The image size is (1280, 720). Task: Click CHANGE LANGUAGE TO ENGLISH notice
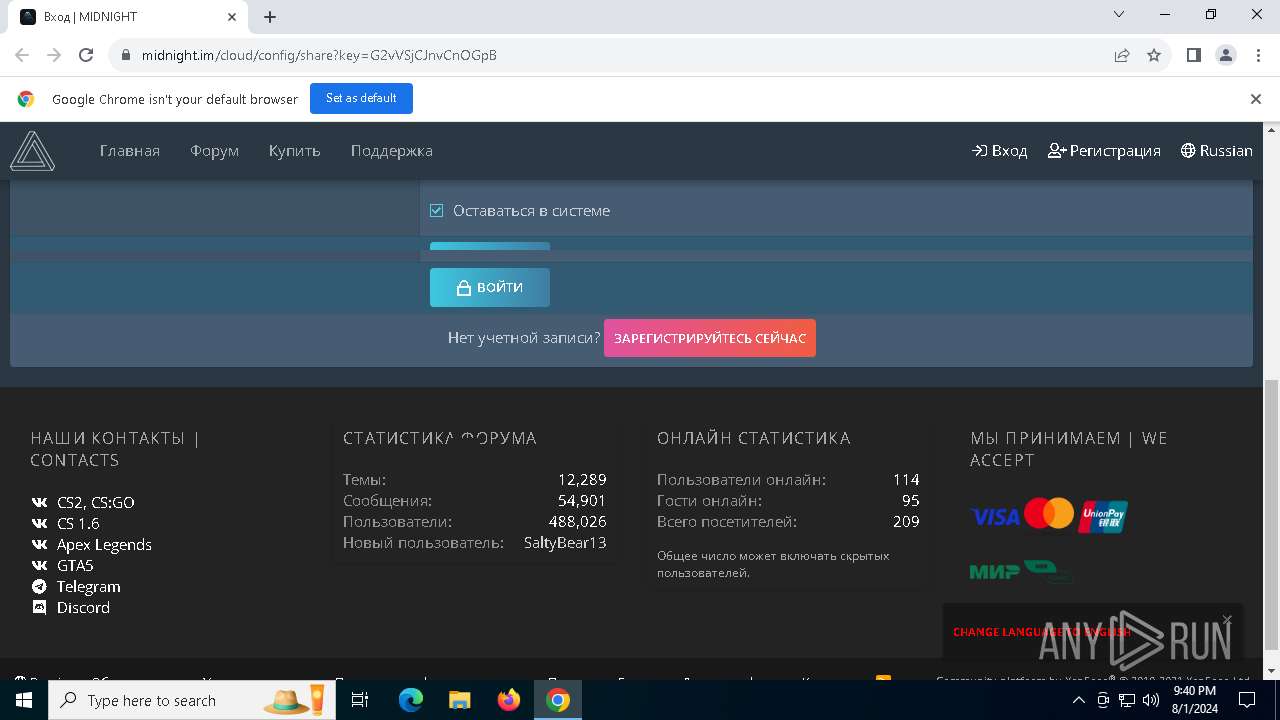tap(1041, 632)
